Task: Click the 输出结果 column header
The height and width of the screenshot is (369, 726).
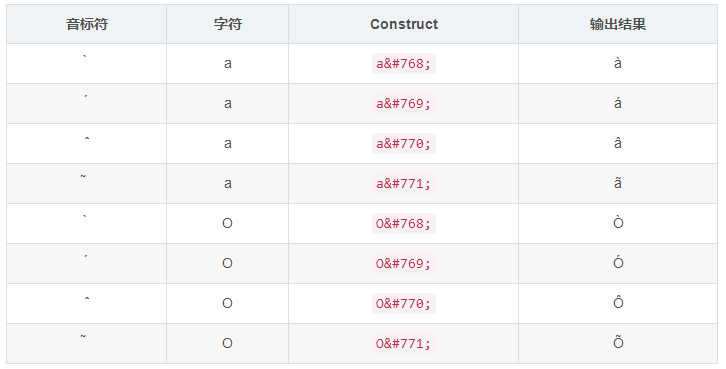Action: 618,24
